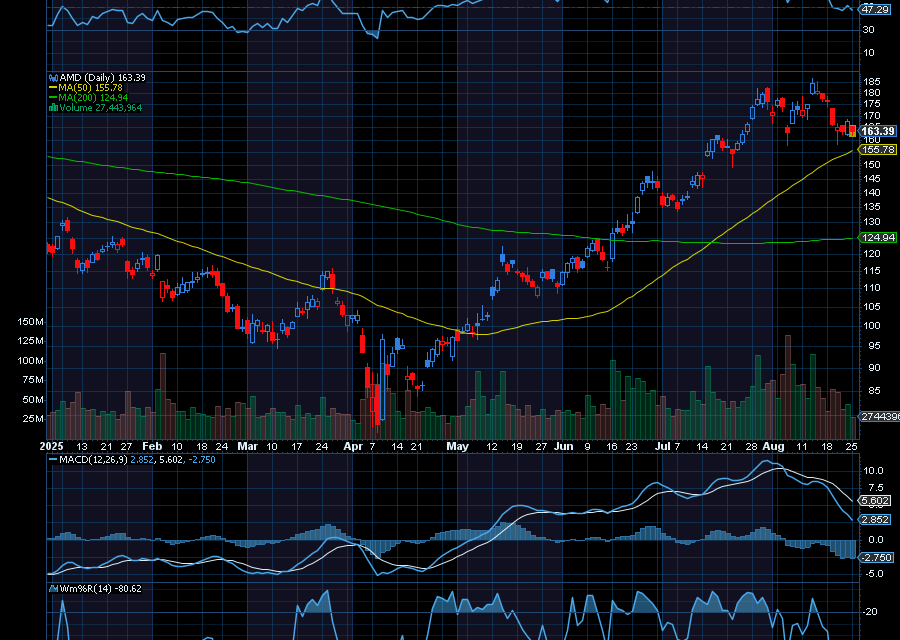Click the Volume 27,443,964 legend entry
The height and width of the screenshot is (640, 900).
point(100,107)
